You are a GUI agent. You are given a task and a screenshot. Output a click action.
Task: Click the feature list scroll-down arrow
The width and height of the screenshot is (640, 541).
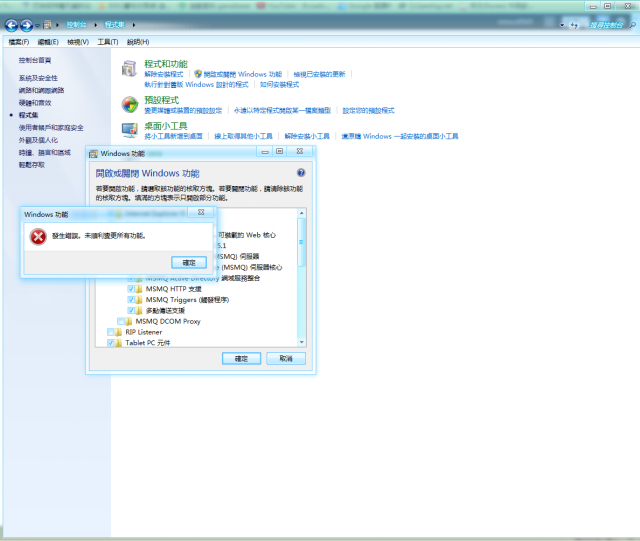[302, 342]
